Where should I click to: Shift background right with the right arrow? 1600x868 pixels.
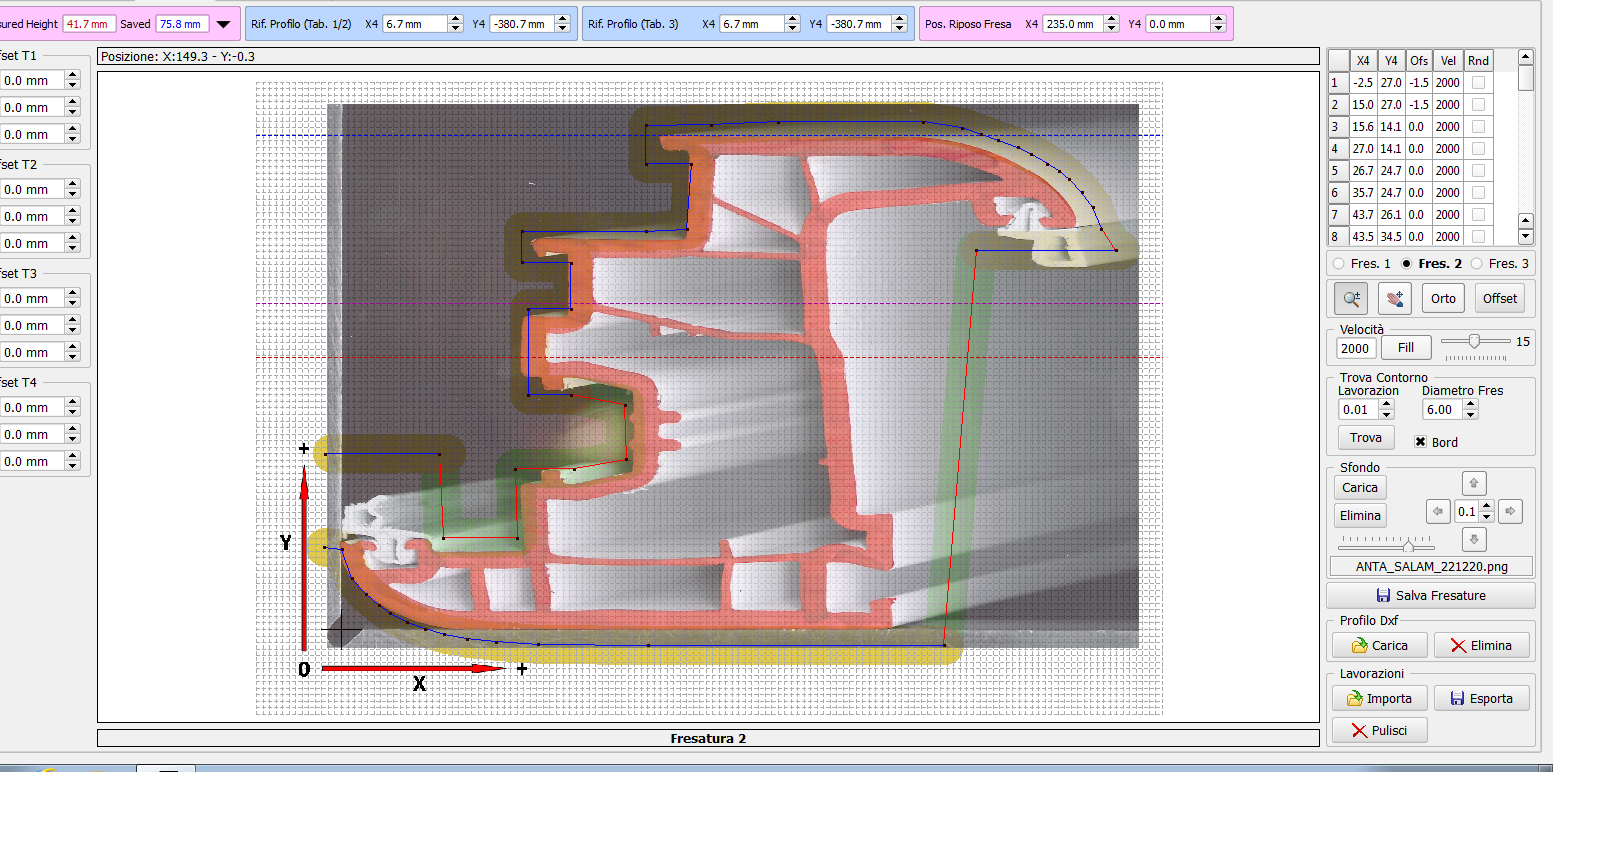click(1510, 511)
